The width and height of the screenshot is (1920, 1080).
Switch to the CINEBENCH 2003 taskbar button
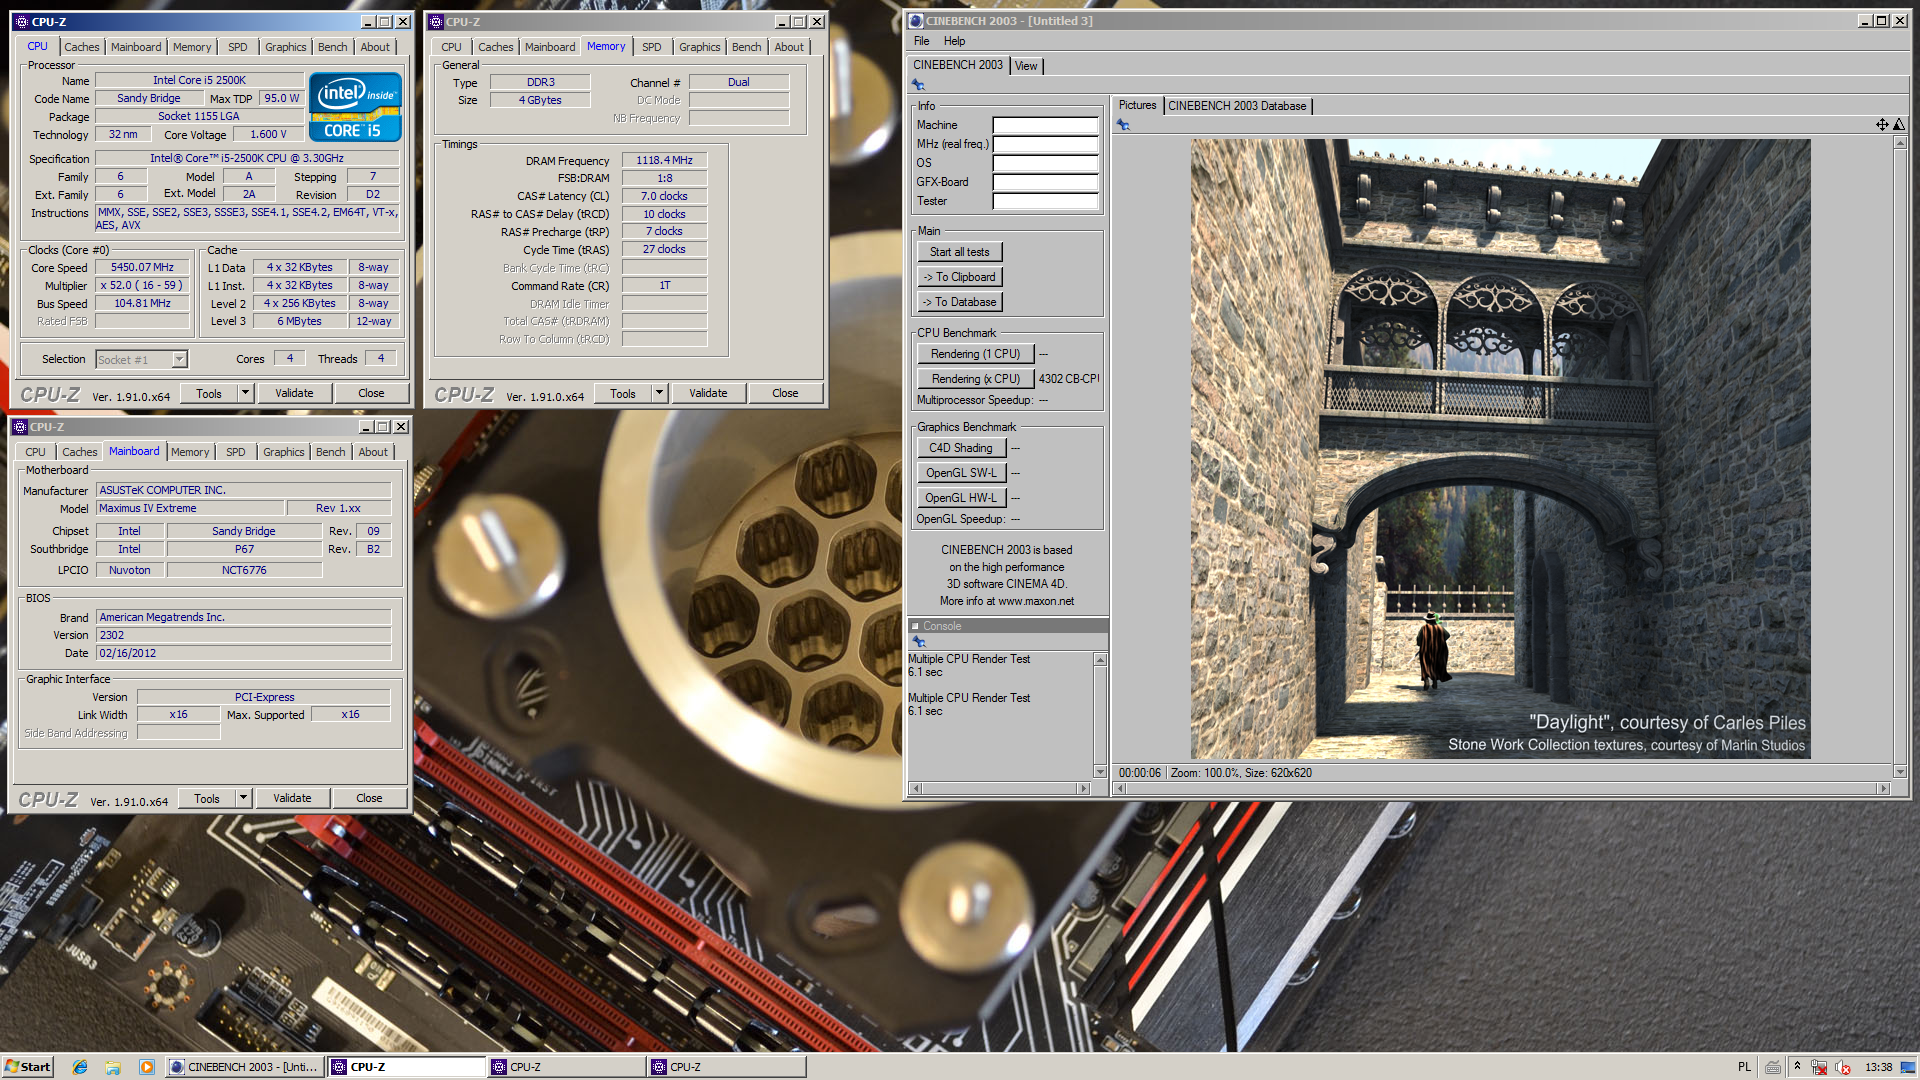point(244,1067)
